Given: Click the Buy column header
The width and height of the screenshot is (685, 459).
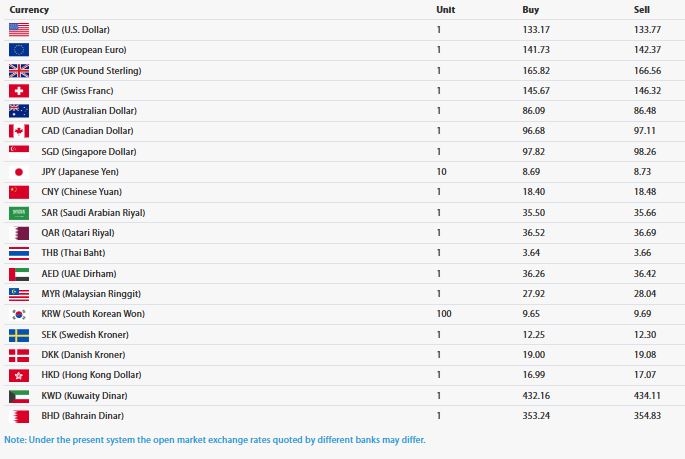Looking at the screenshot, I should click(x=530, y=10).
